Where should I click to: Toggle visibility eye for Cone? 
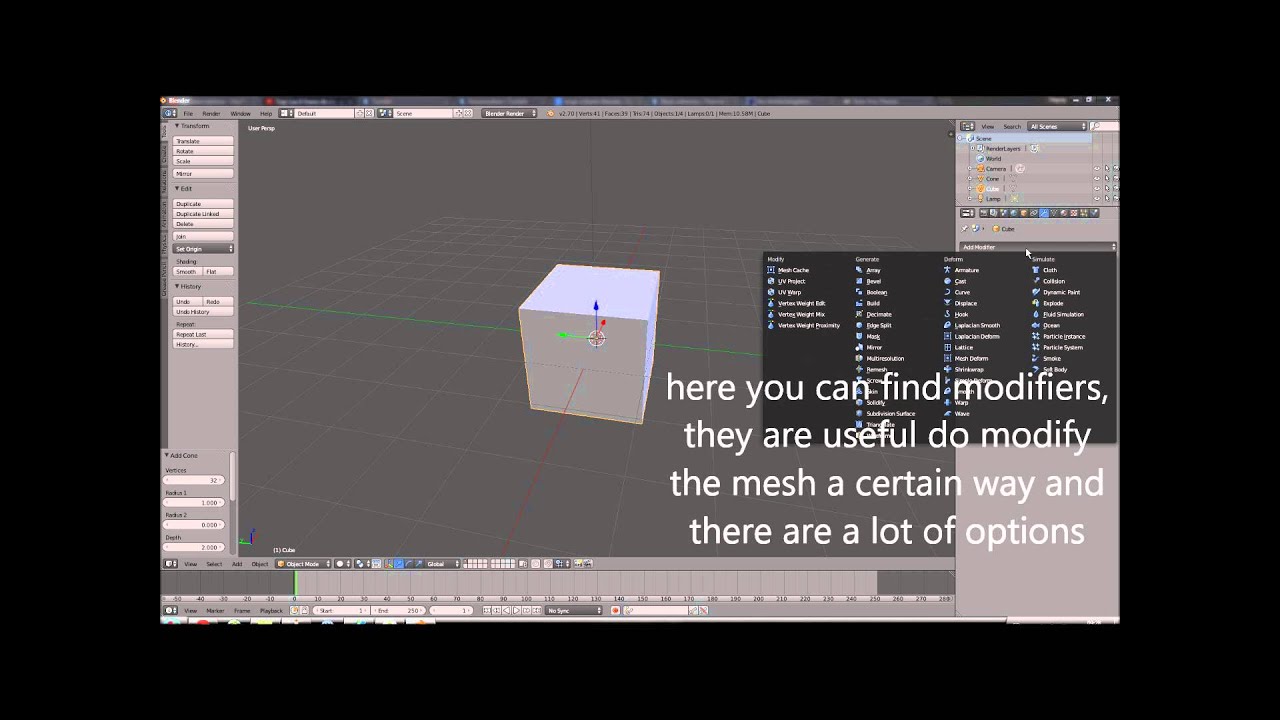[1097, 179]
